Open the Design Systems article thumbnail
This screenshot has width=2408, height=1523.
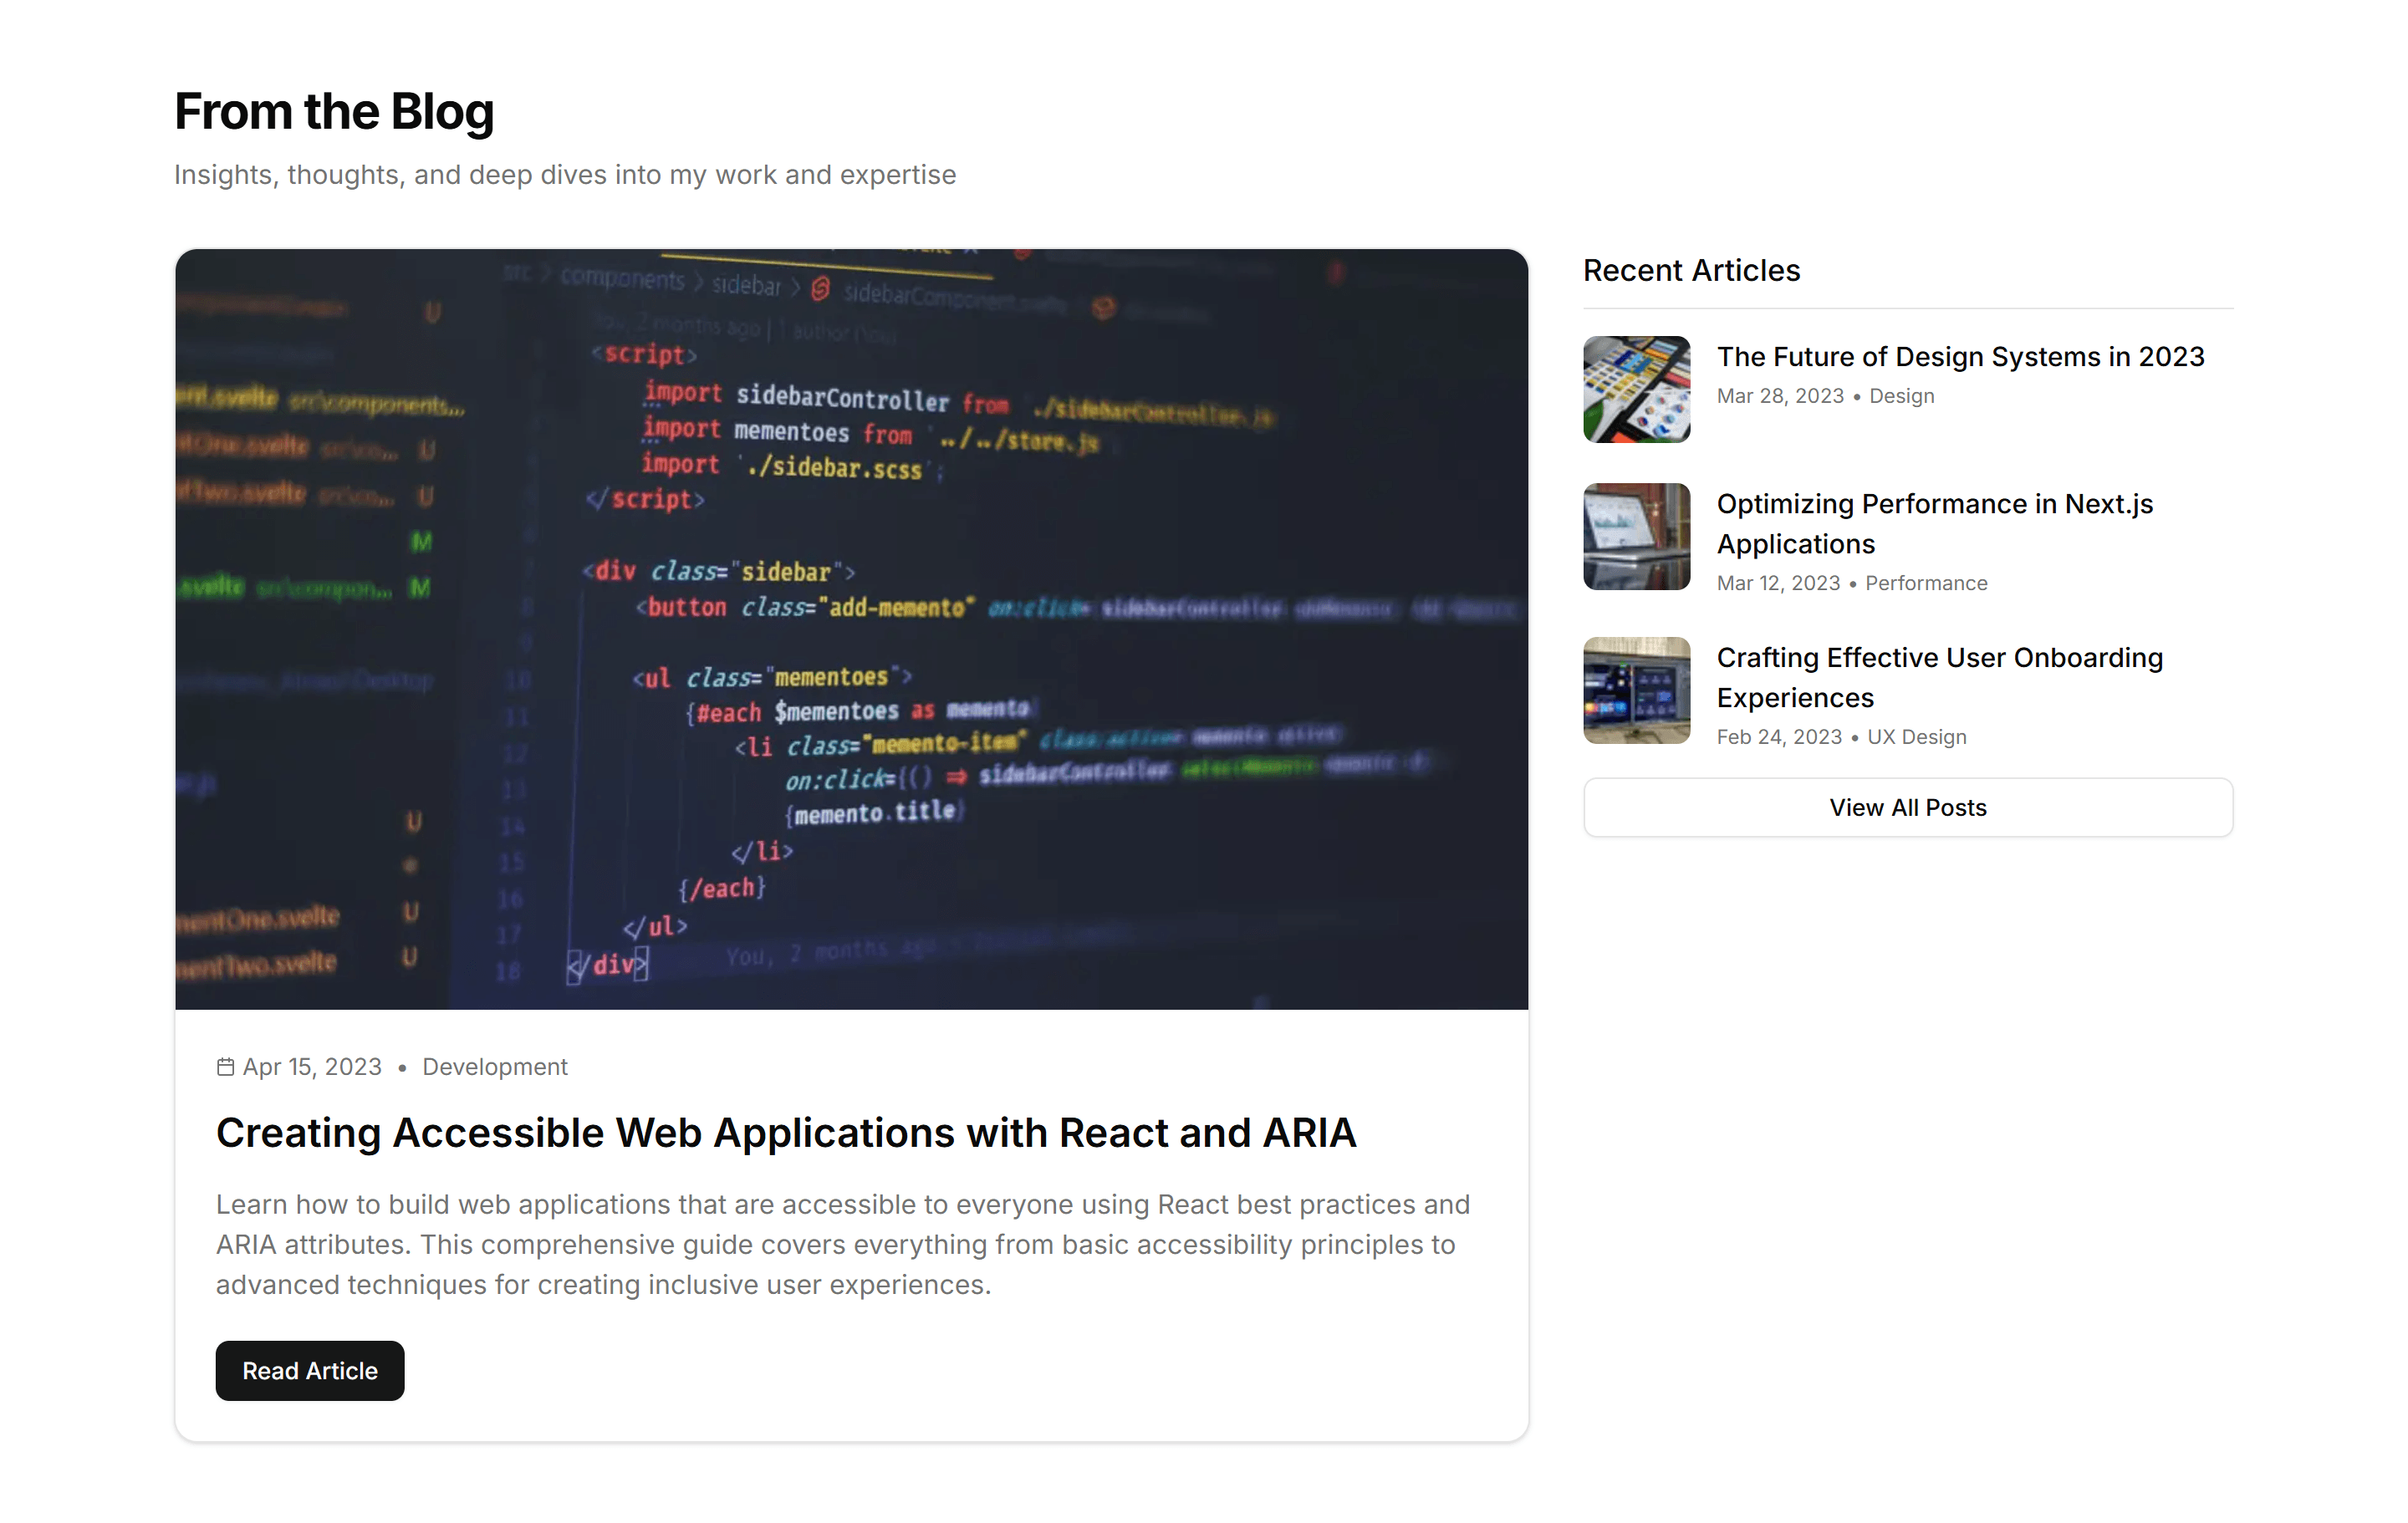(1636, 389)
